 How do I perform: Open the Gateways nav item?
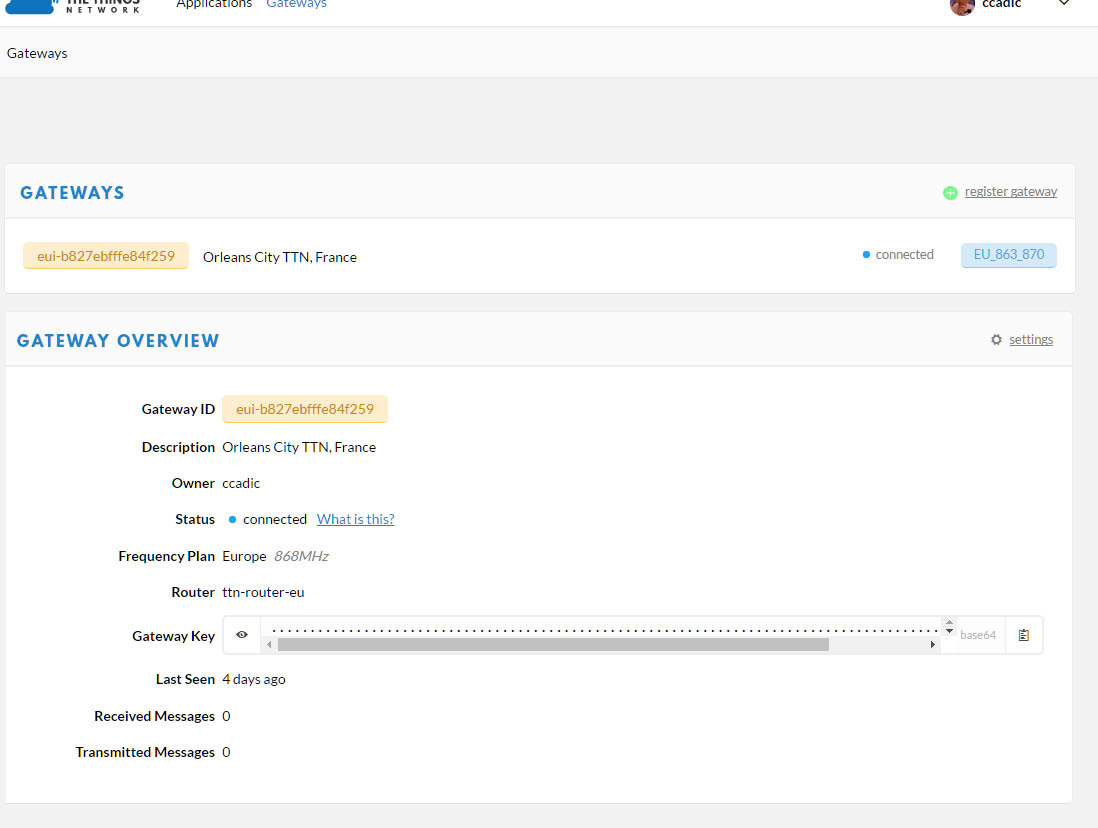(x=296, y=4)
